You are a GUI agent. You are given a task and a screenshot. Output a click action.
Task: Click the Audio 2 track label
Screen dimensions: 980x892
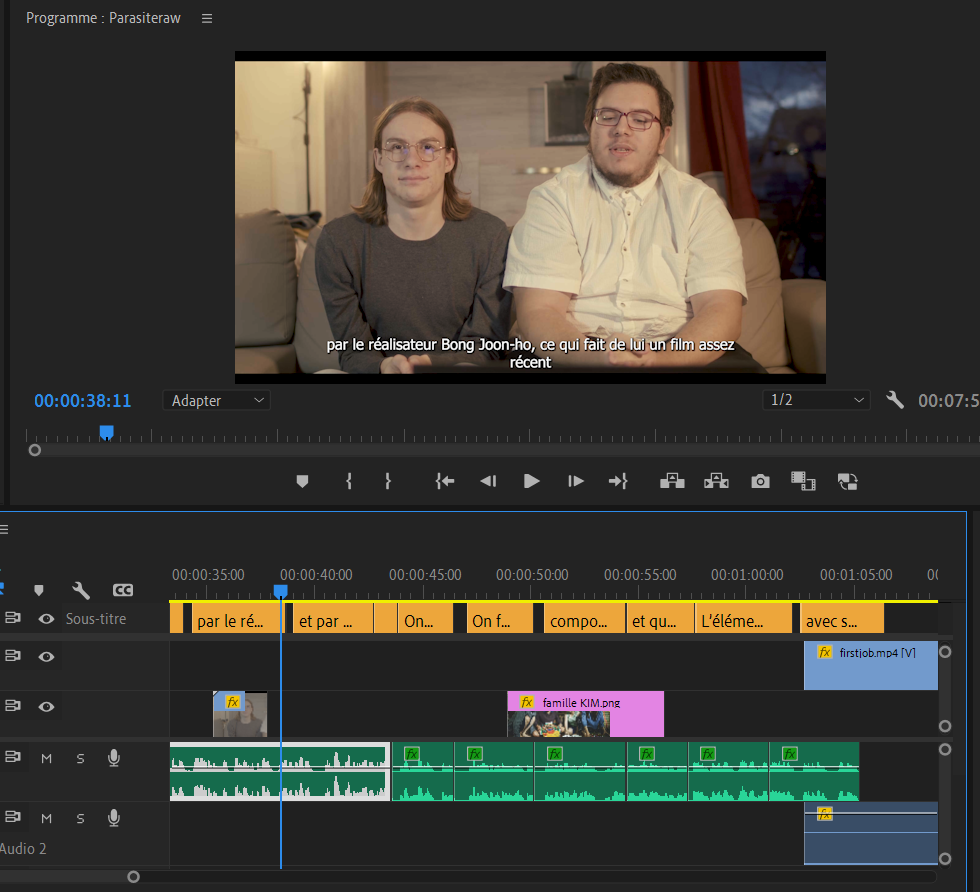[x=23, y=848]
